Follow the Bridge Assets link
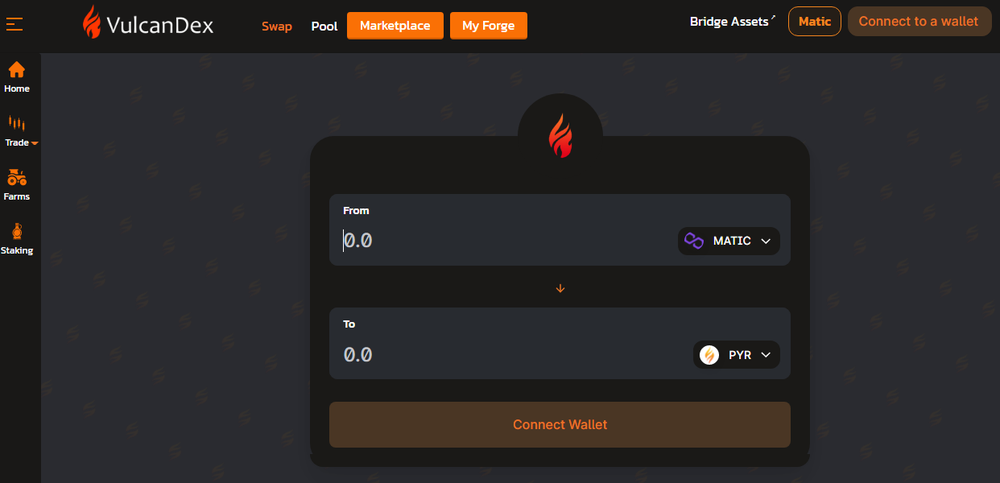Viewport: 1000px width, 483px height. pos(733,22)
